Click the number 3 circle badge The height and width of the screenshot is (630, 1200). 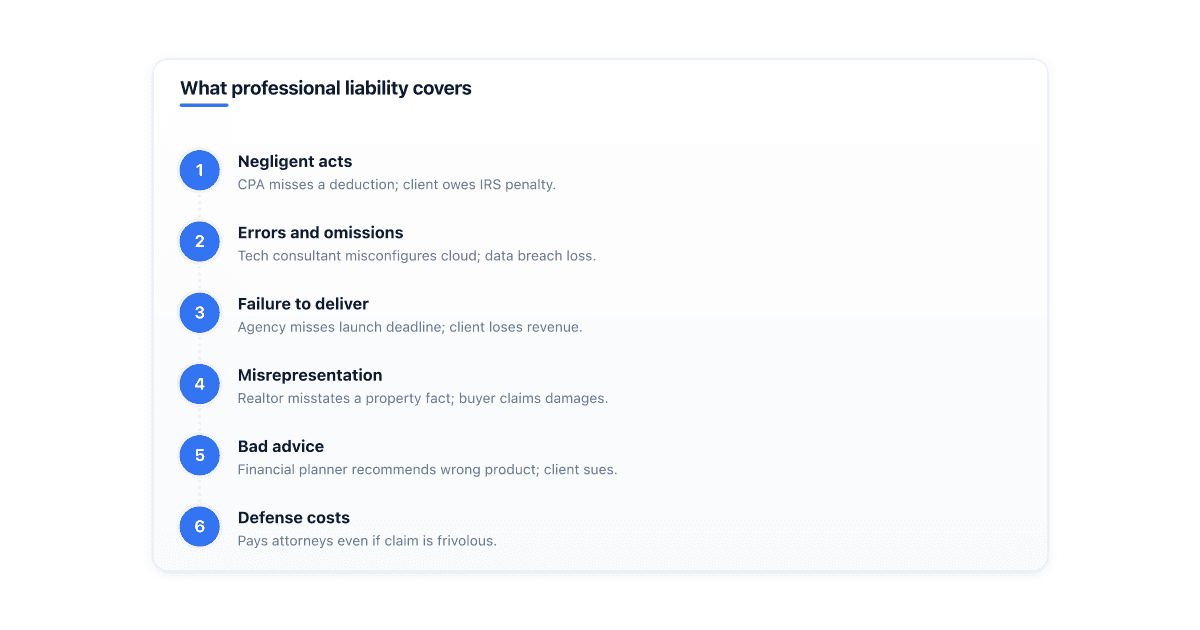(x=200, y=313)
